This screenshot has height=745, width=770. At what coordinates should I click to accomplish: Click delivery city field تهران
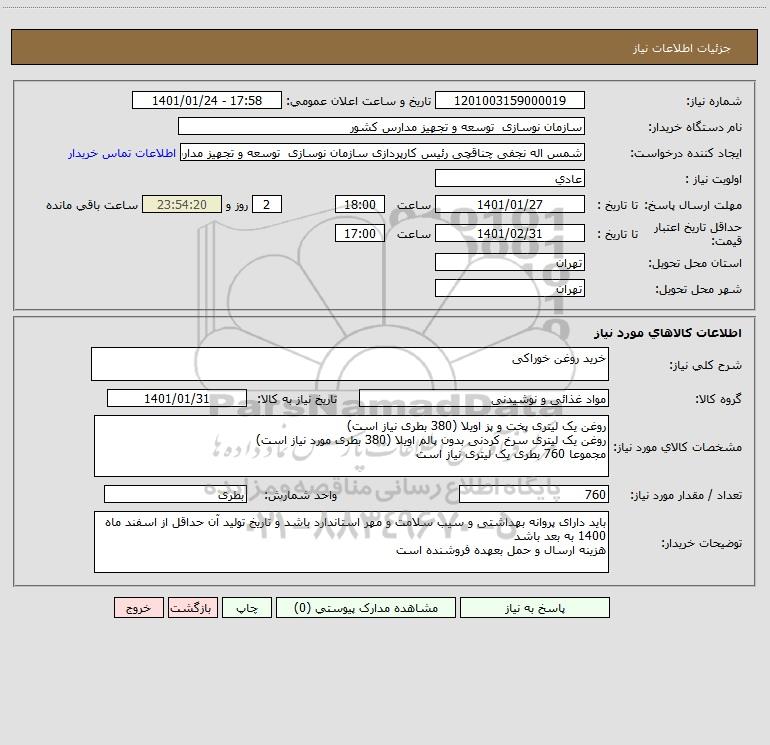click(510, 288)
